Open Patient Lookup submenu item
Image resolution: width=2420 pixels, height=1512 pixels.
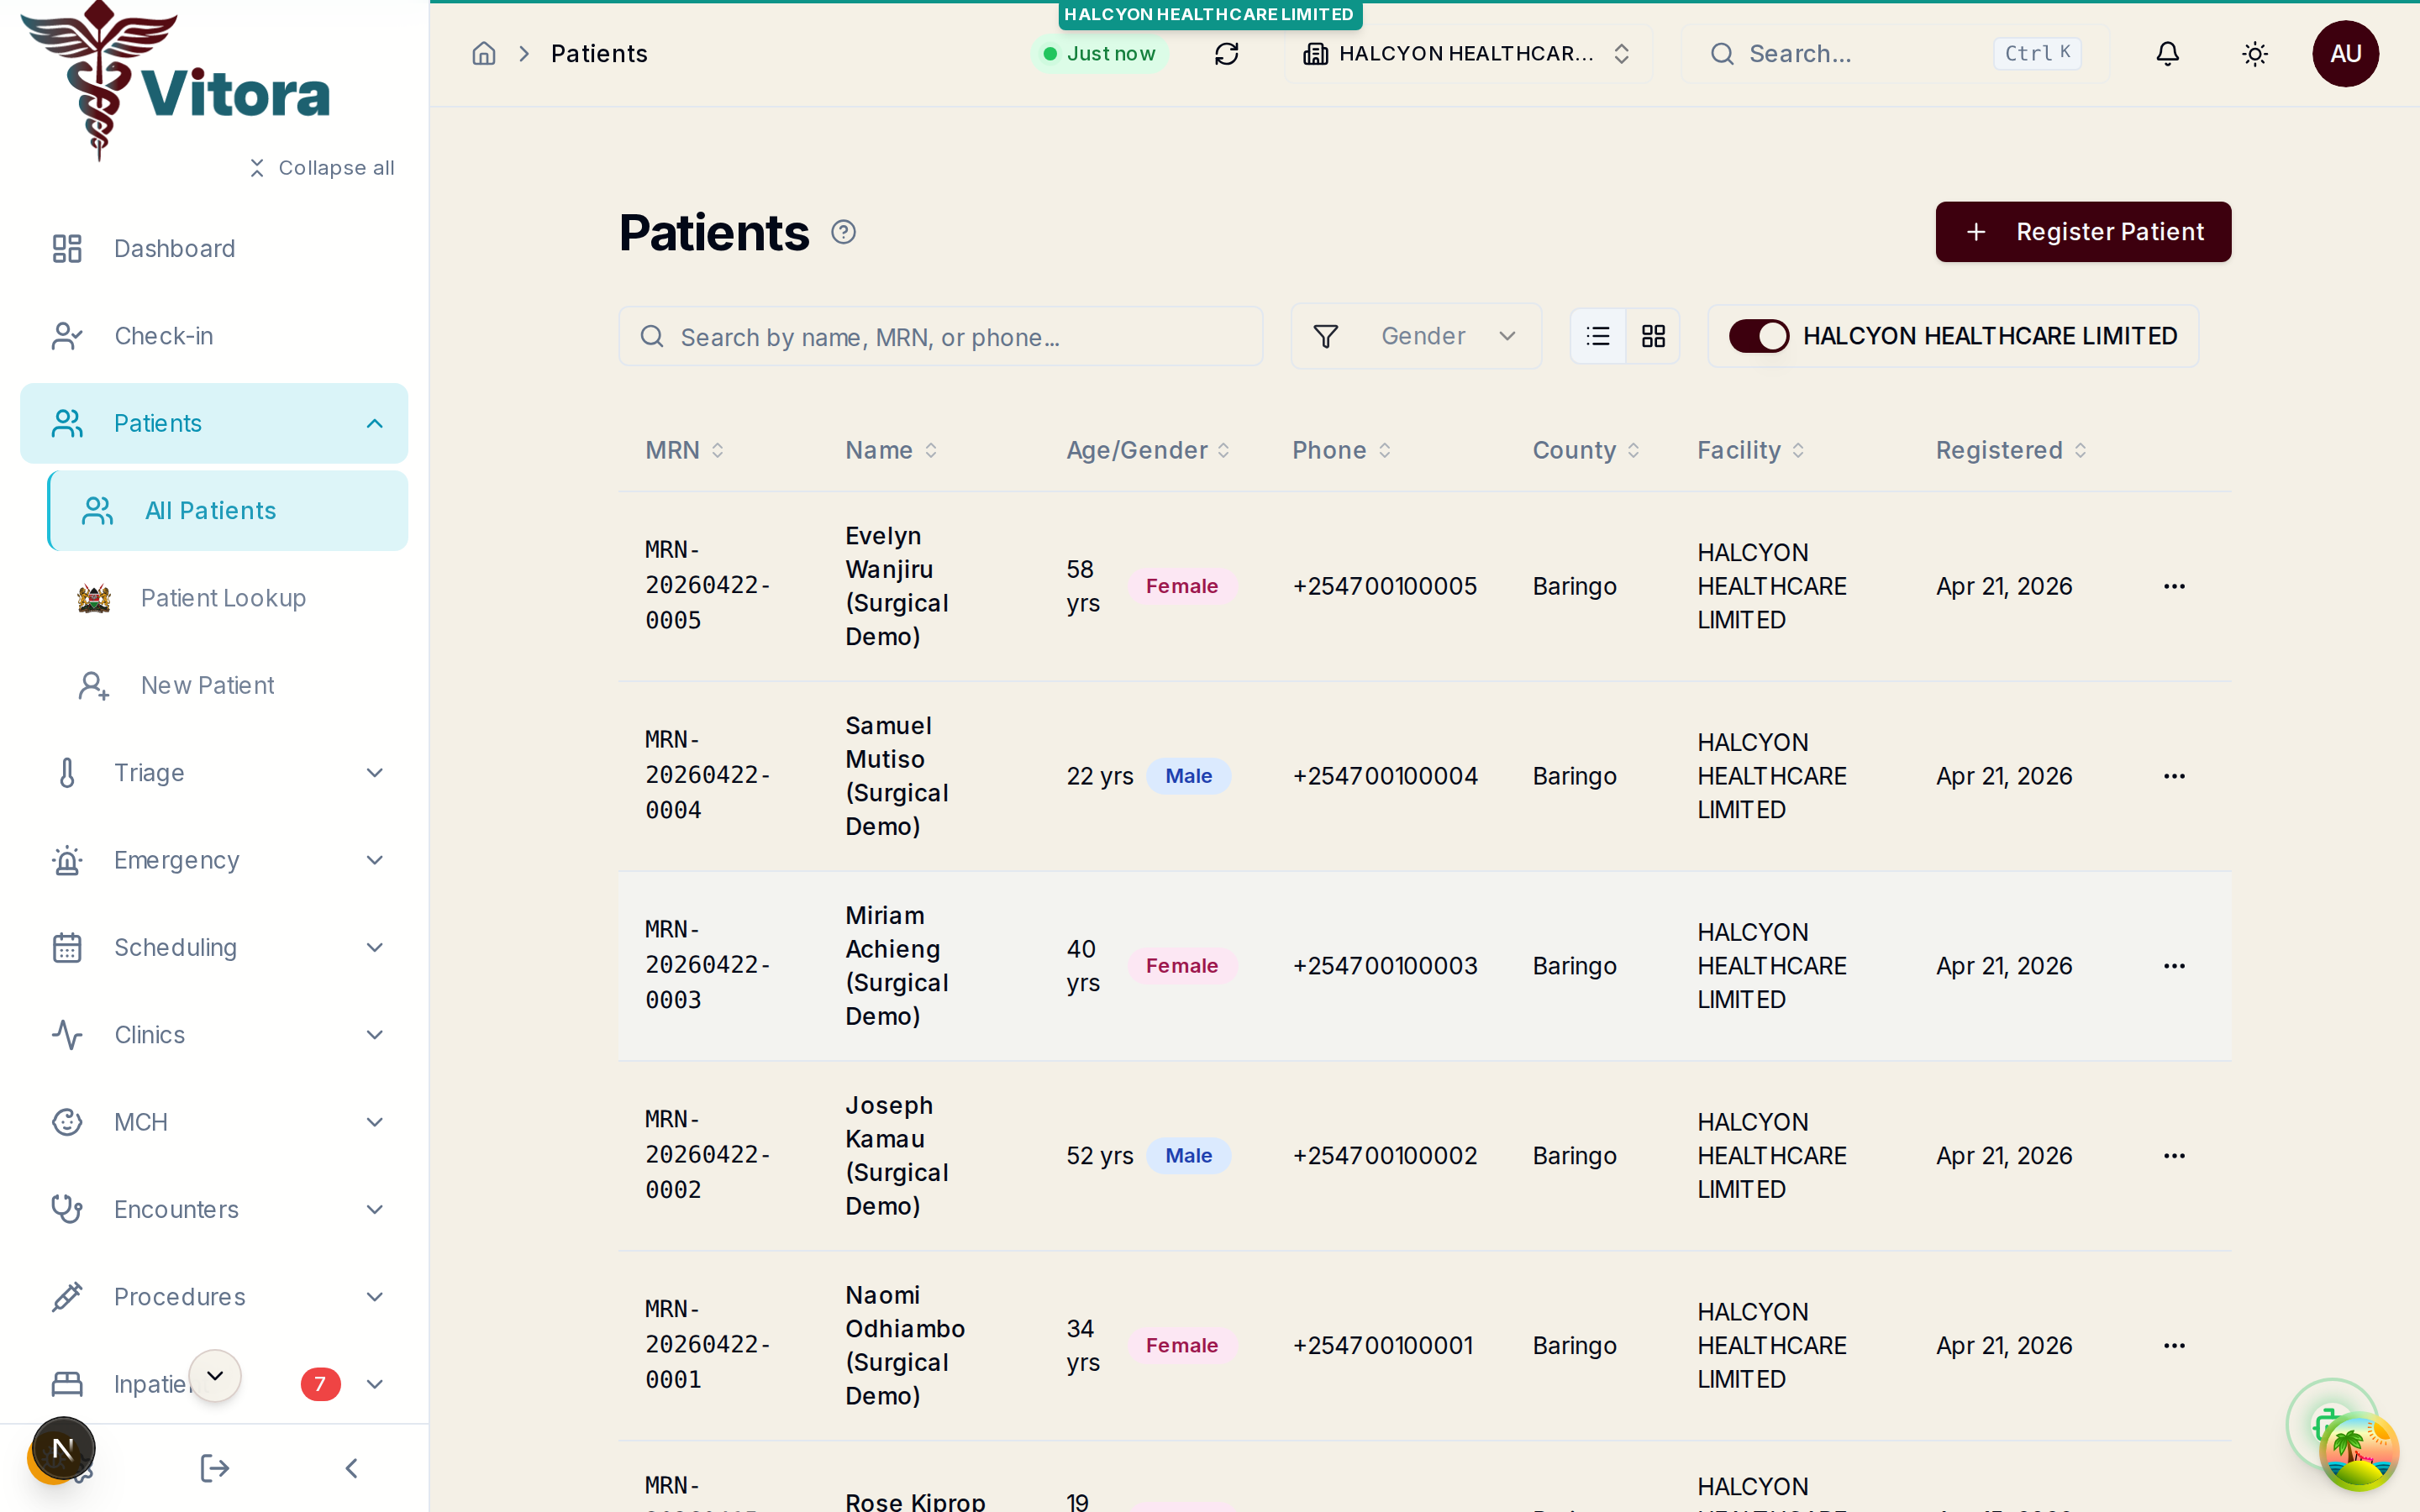[x=228, y=598]
